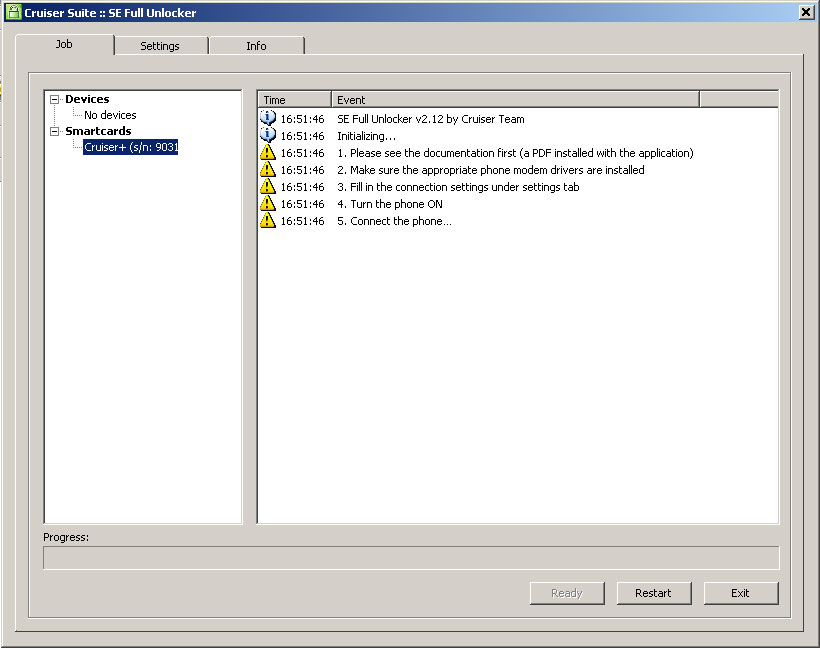Viewport: 820px width, 648px height.
Task: Click warning icon for Connect the phone
Action: point(268,220)
